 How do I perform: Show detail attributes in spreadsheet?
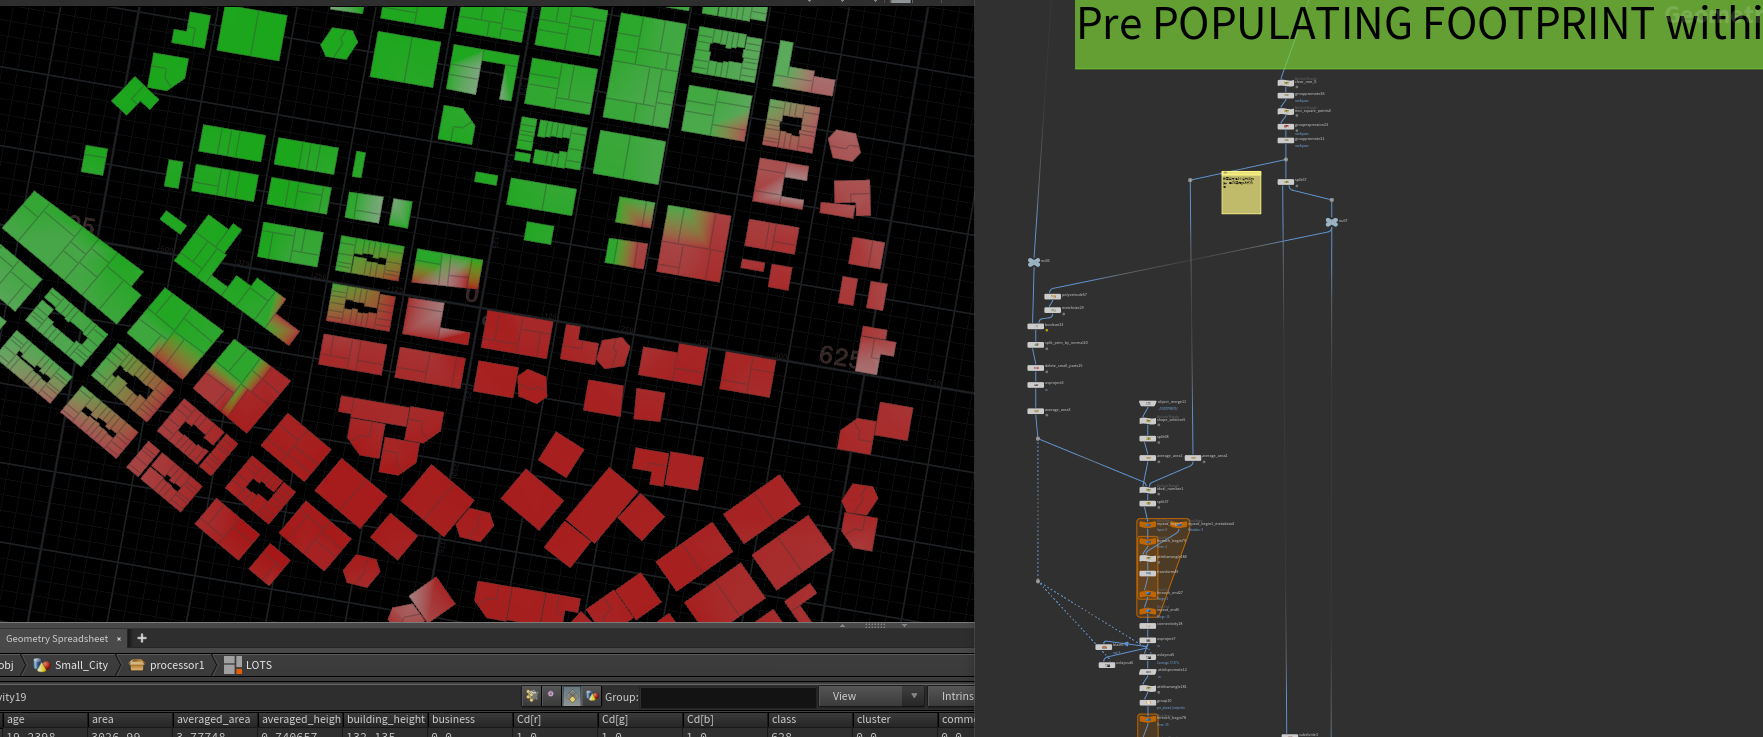(x=592, y=696)
